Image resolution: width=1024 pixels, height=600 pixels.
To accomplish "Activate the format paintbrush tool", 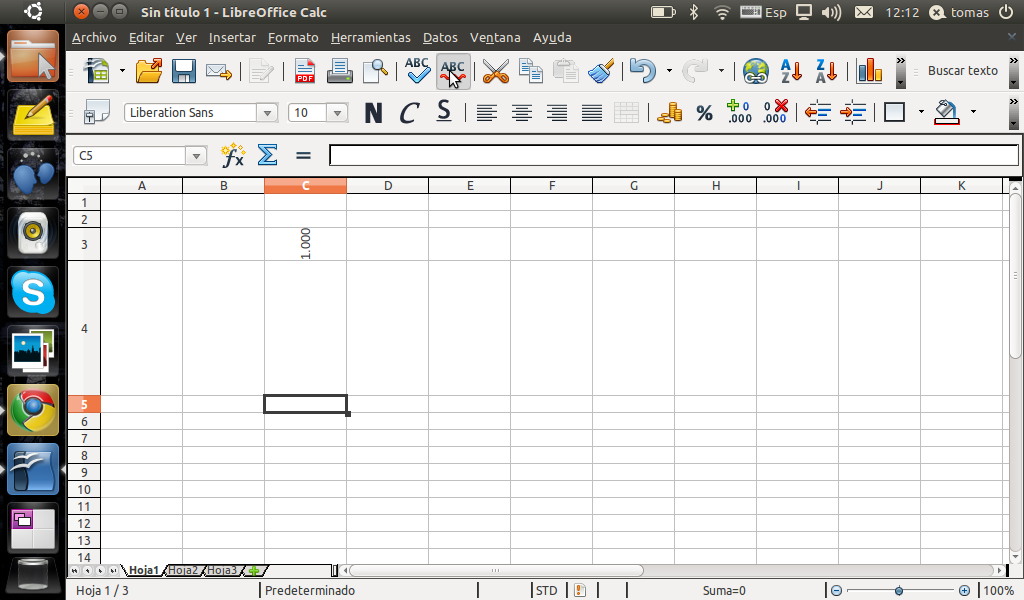I will 601,71.
